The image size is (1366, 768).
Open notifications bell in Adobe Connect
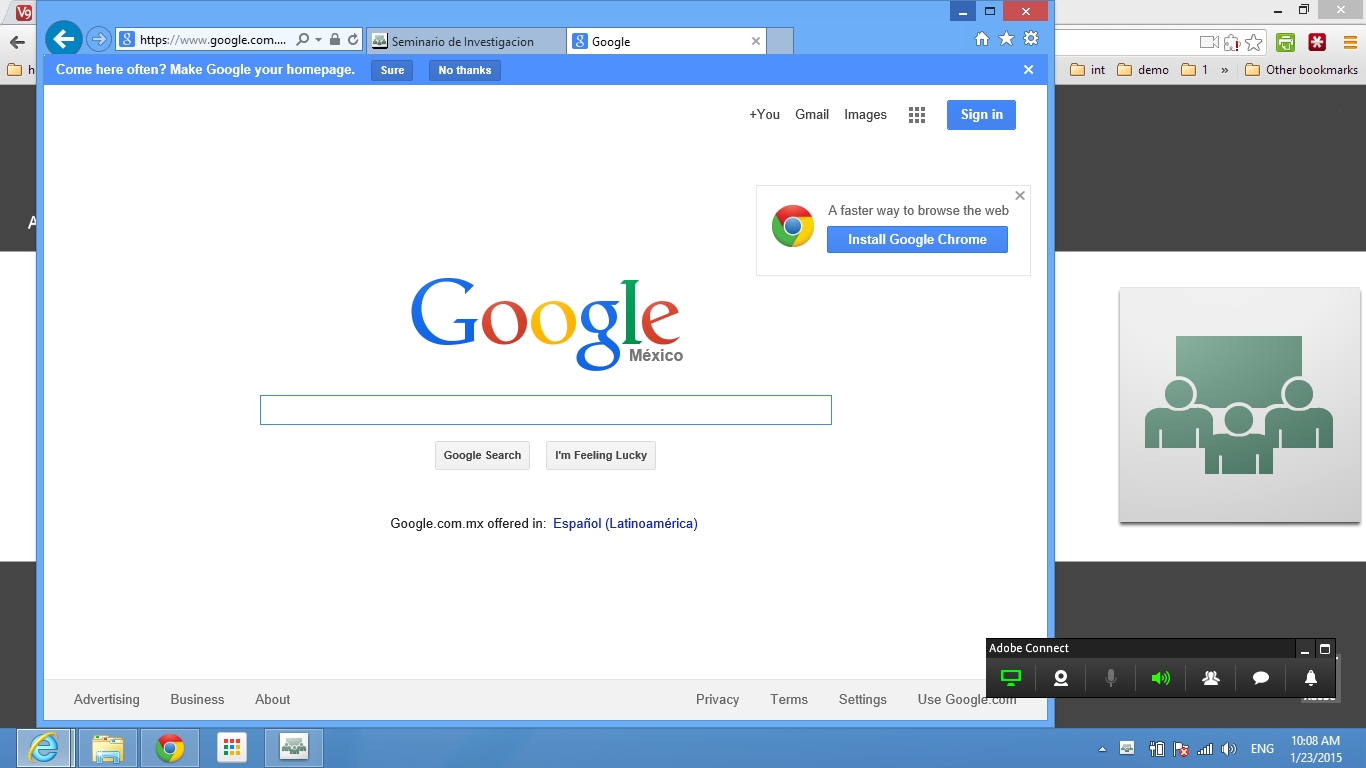tap(1311, 678)
